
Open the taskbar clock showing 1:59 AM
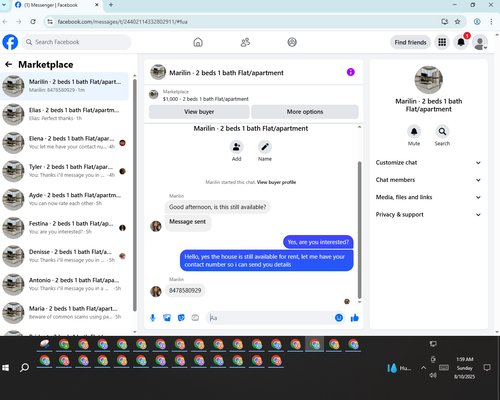465,368
